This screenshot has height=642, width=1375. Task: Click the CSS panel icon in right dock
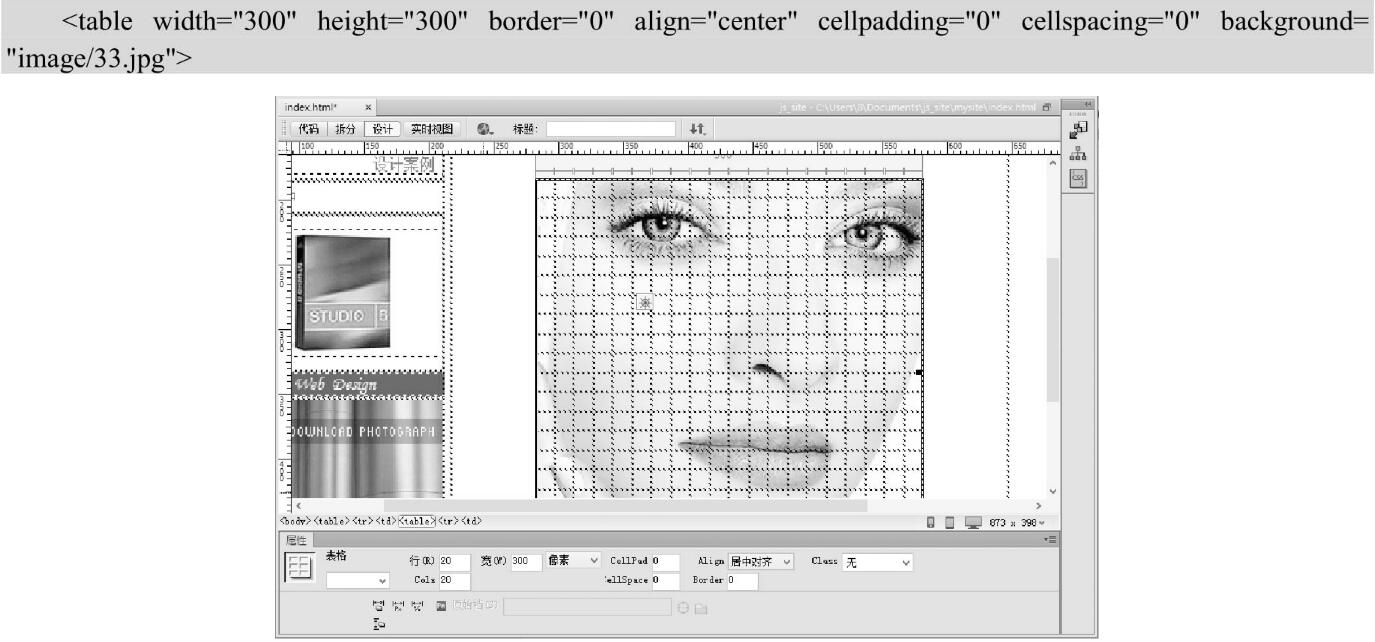1078,178
